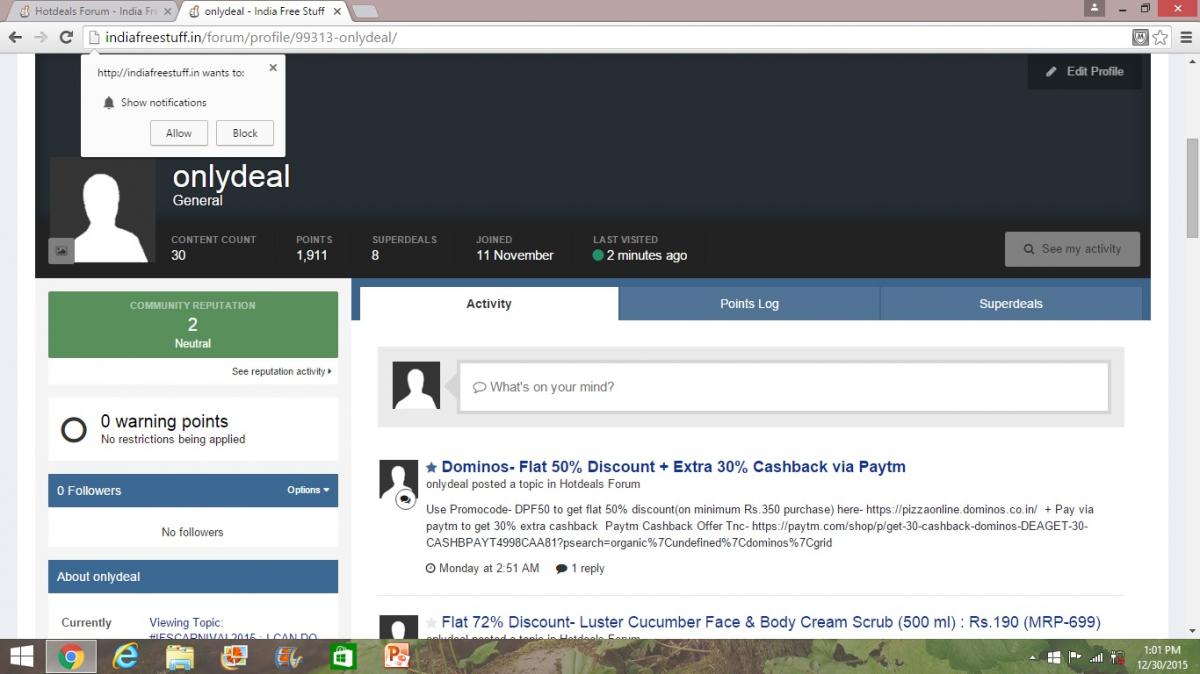This screenshot has height=674, width=1200.
Task: Open the Followers Options dropdown
Action: pyautogui.click(x=308, y=490)
